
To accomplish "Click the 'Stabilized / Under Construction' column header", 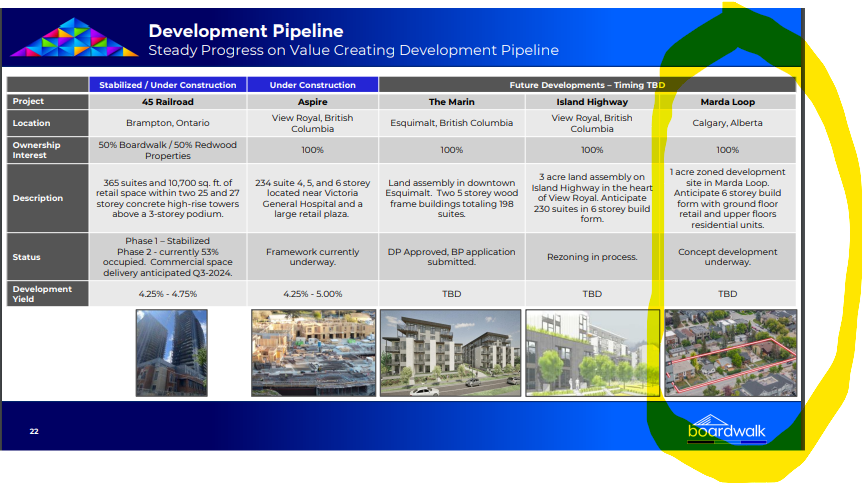I will coord(168,85).
